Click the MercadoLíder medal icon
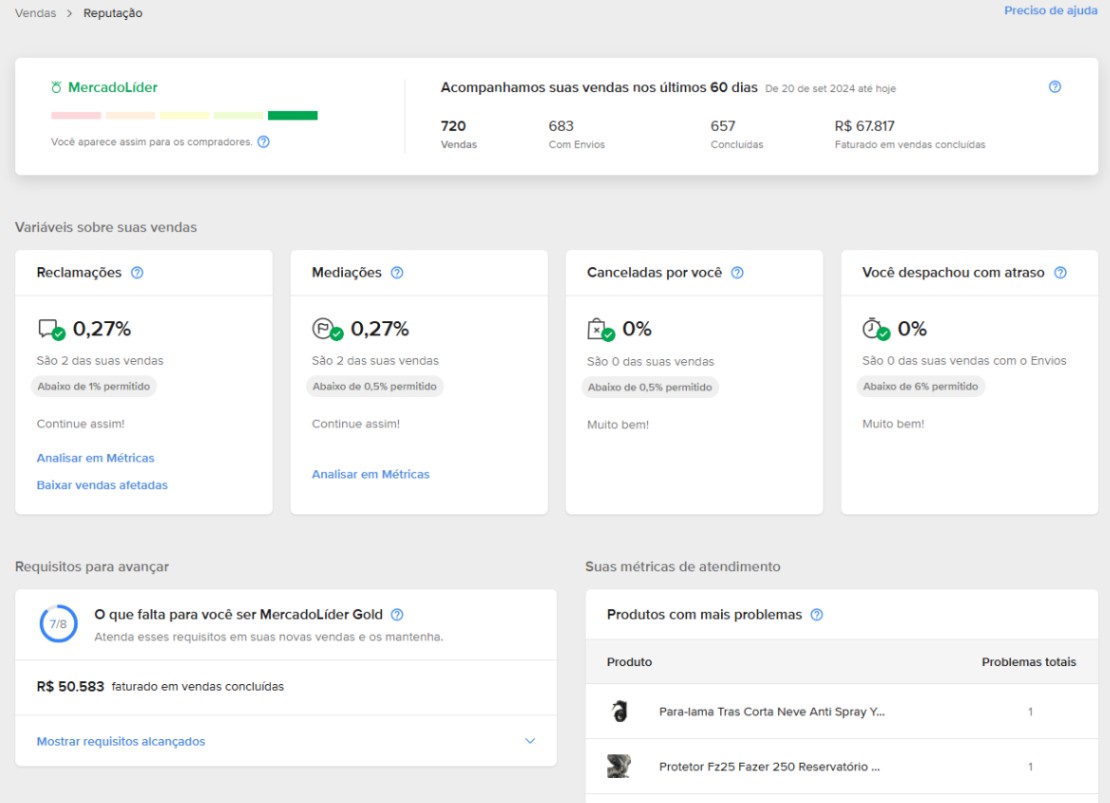Viewport: 1110px width, 803px height. pyautogui.click(x=56, y=87)
